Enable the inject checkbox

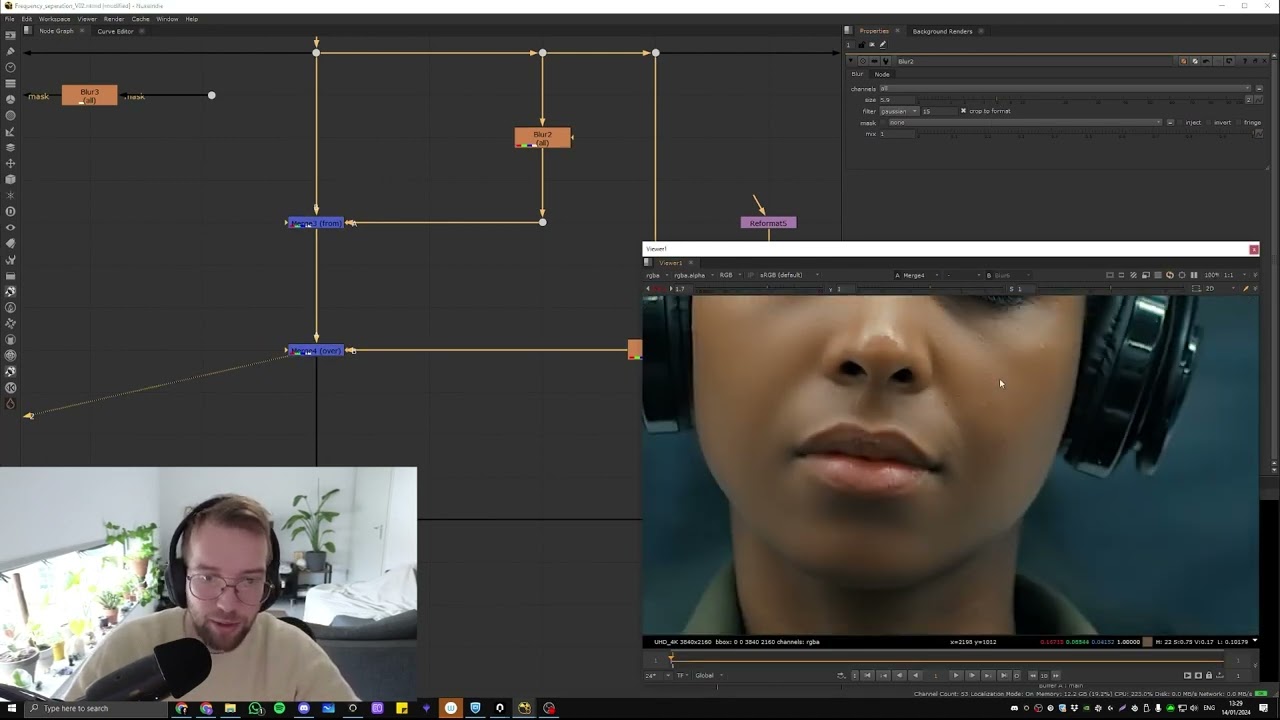[x=1181, y=123]
